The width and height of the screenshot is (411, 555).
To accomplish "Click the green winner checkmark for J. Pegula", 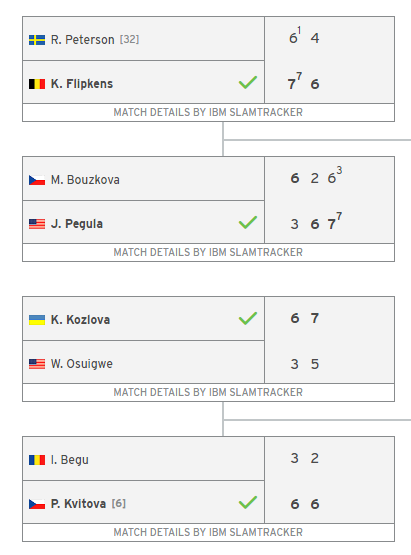I will click(x=248, y=222).
